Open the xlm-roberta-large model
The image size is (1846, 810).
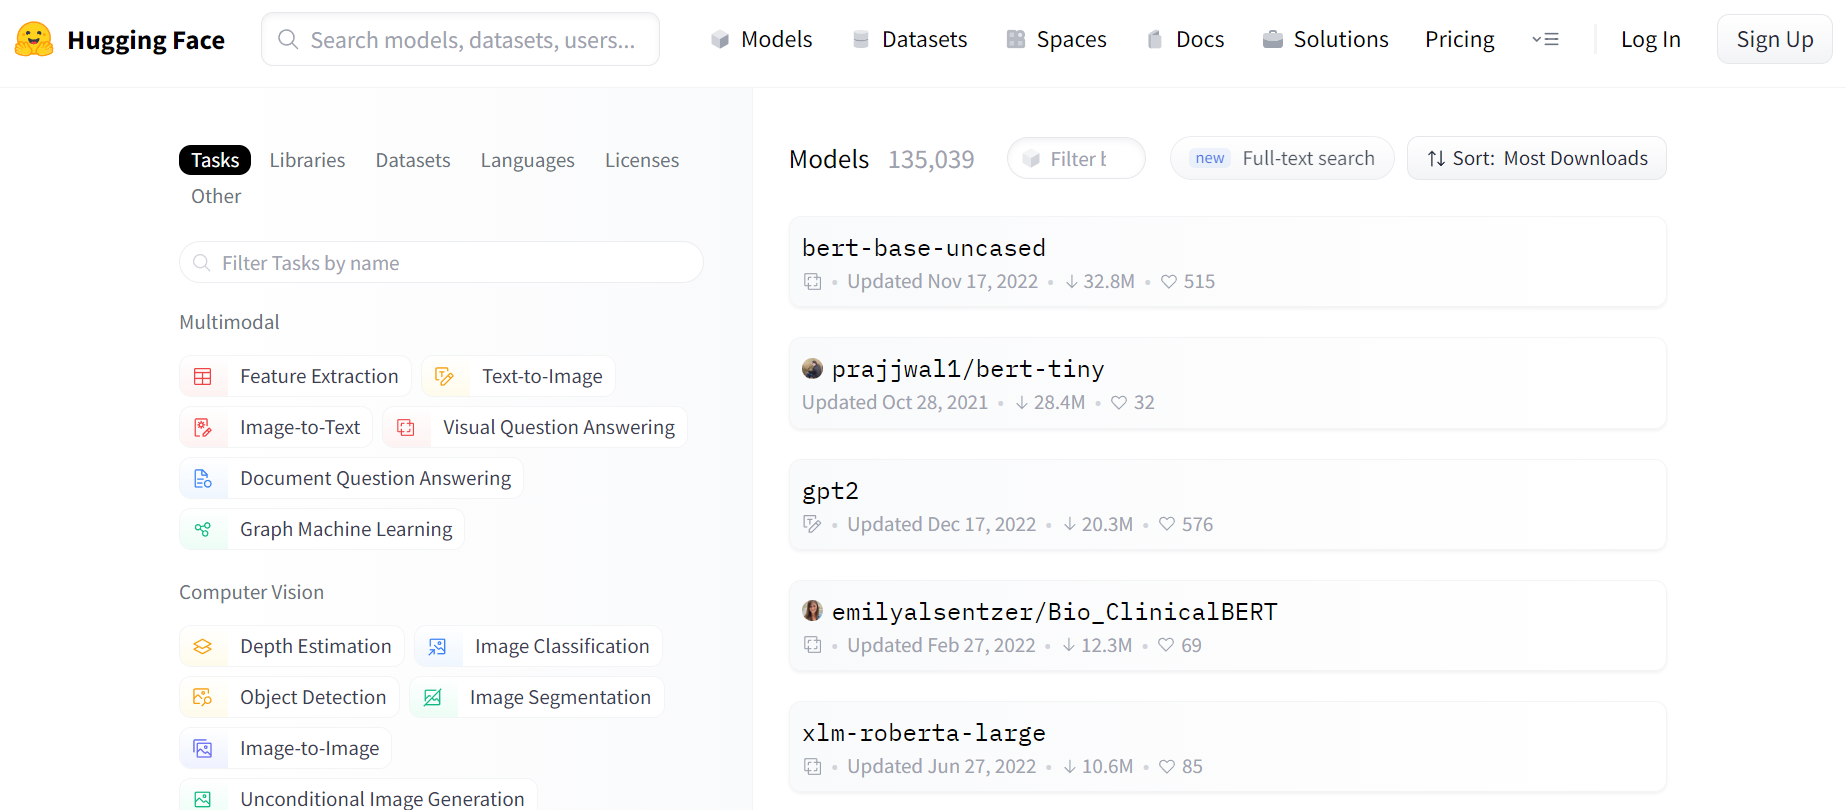pyautogui.click(x=1228, y=747)
